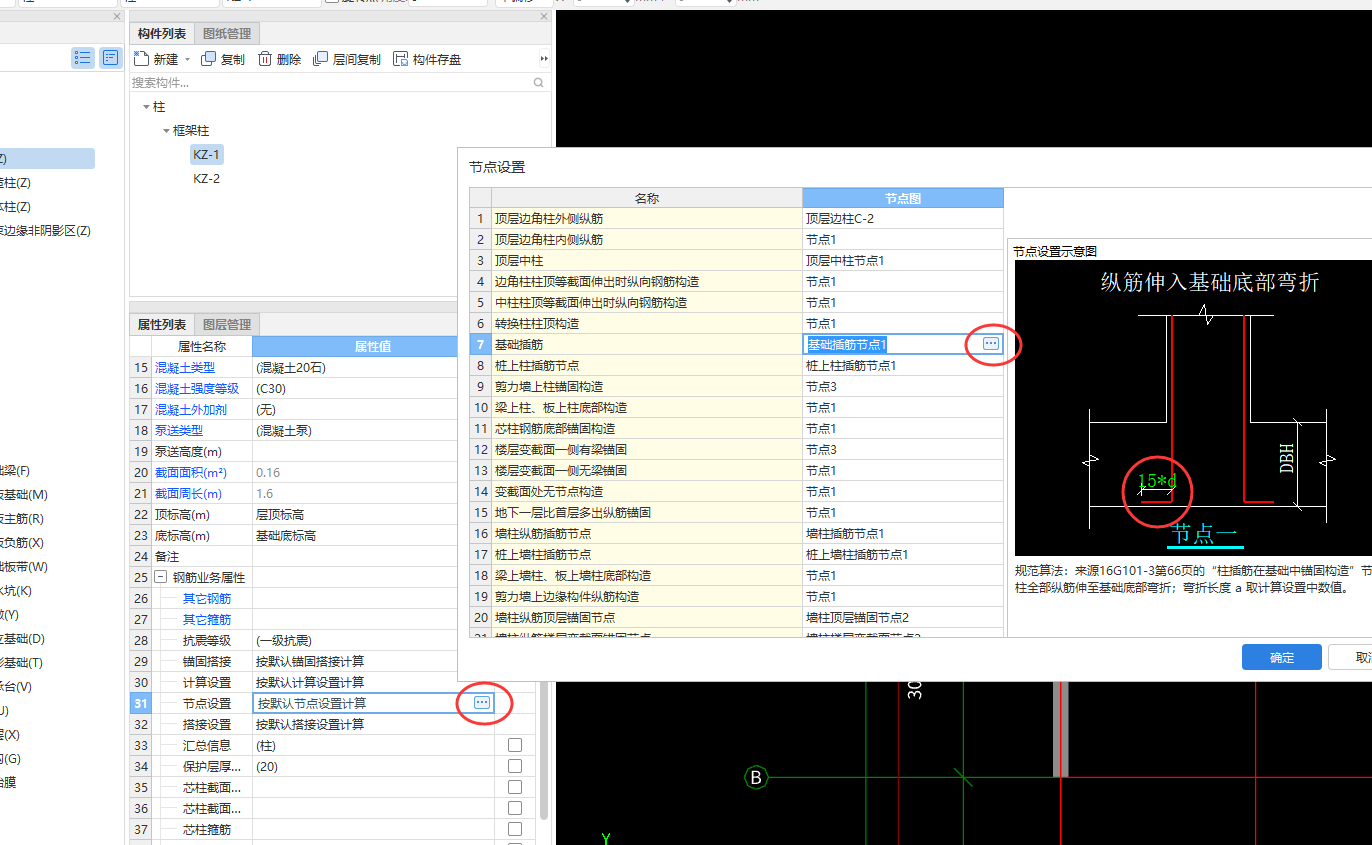
Task: Click the 删除 trash icon
Action: (x=265, y=59)
